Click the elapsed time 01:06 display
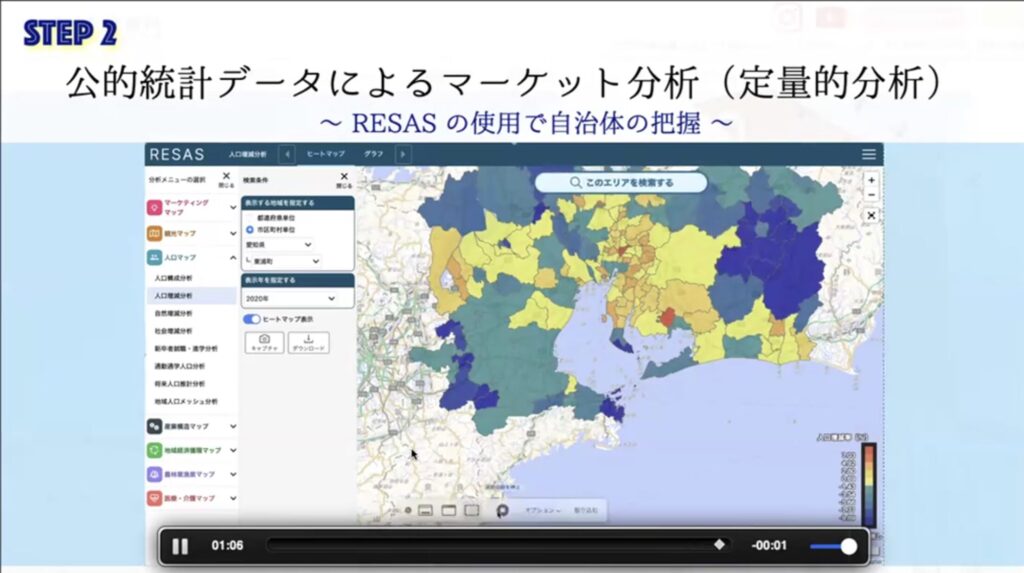Image resolution: width=1024 pixels, height=573 pixels. (227, 546)
